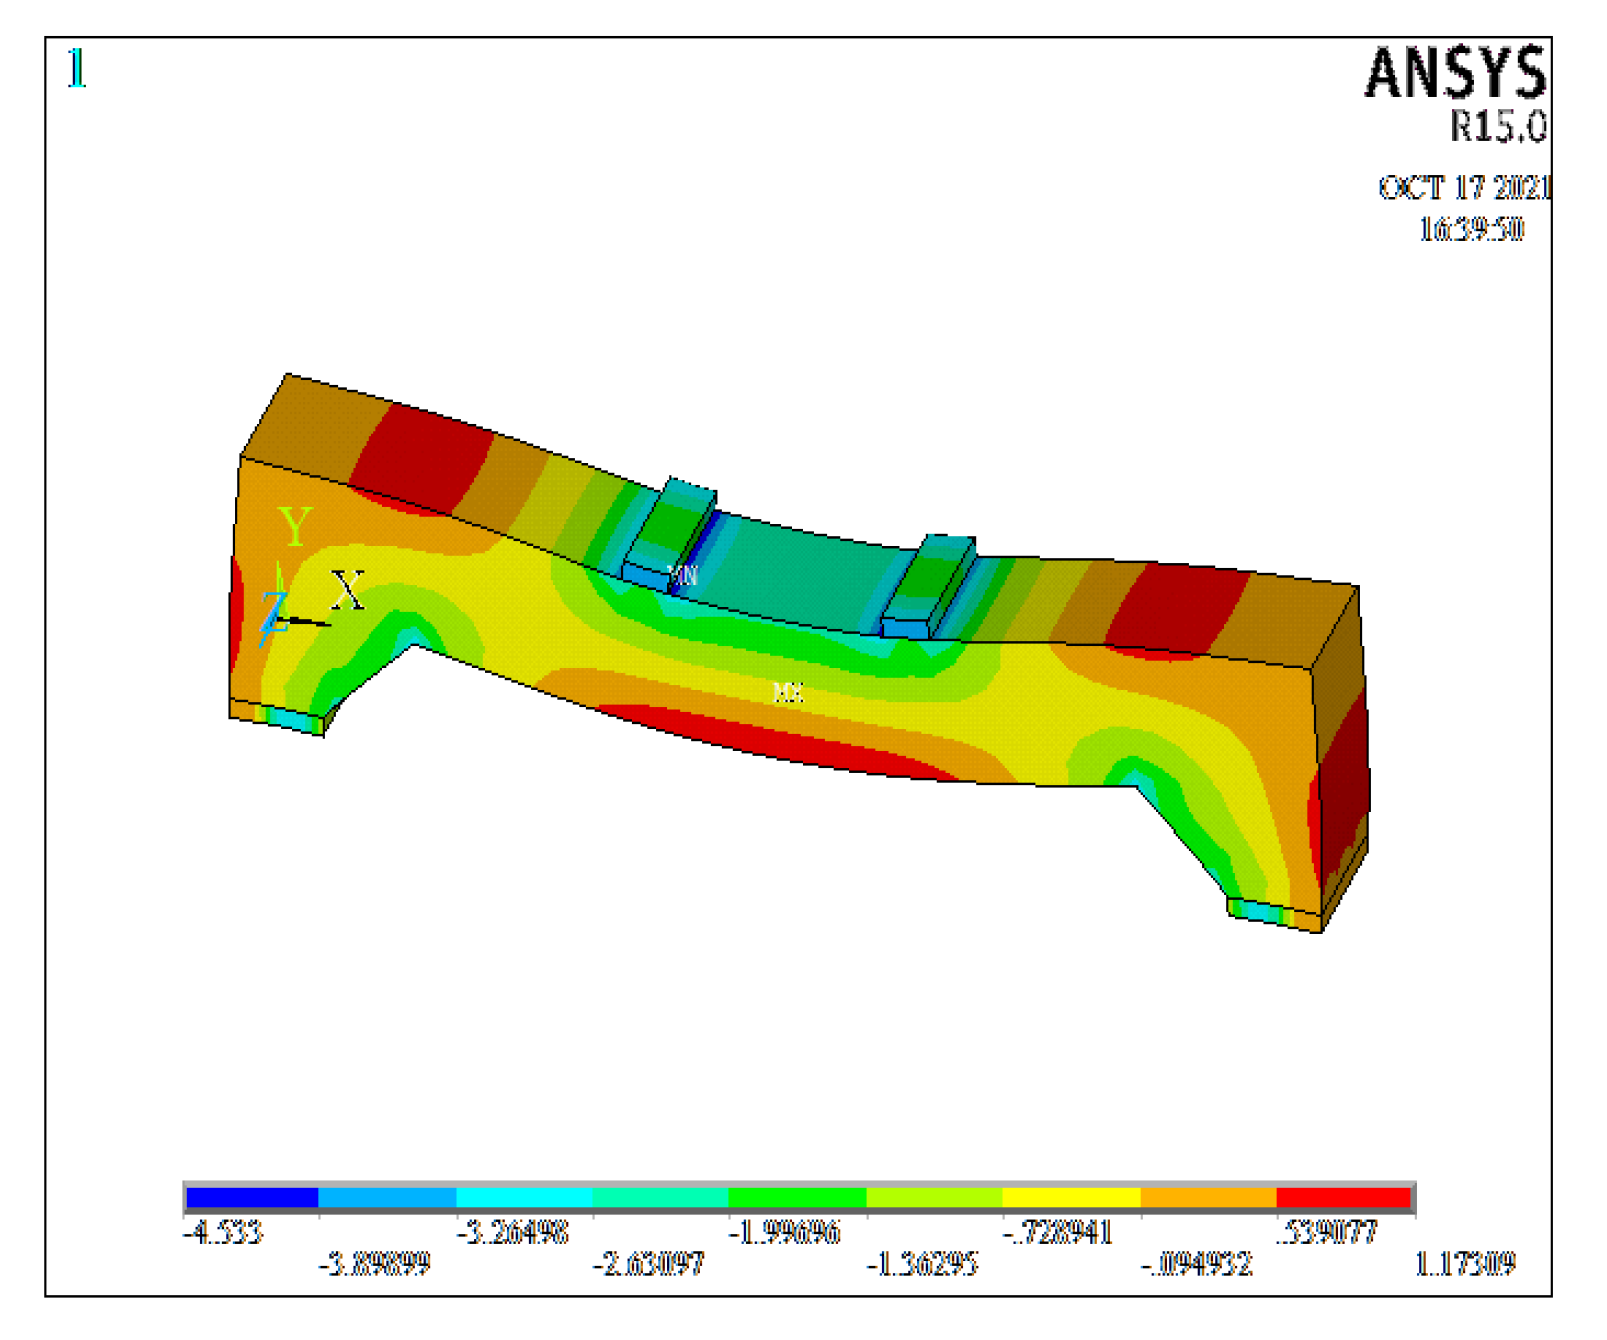Click the left loading plate on beam
Image resolution: width=1607 pixels, height=1340 pixels.
point(669,535)
